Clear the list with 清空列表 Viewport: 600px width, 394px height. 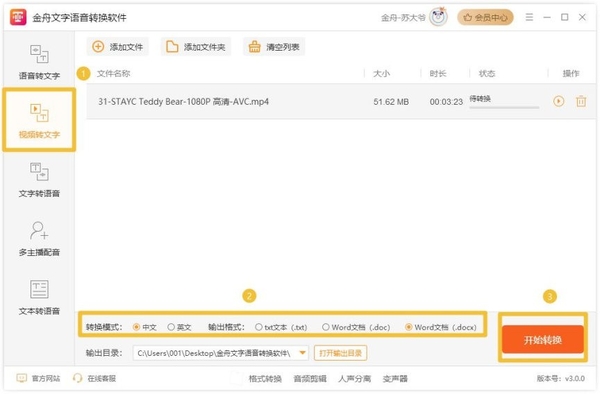274,47
